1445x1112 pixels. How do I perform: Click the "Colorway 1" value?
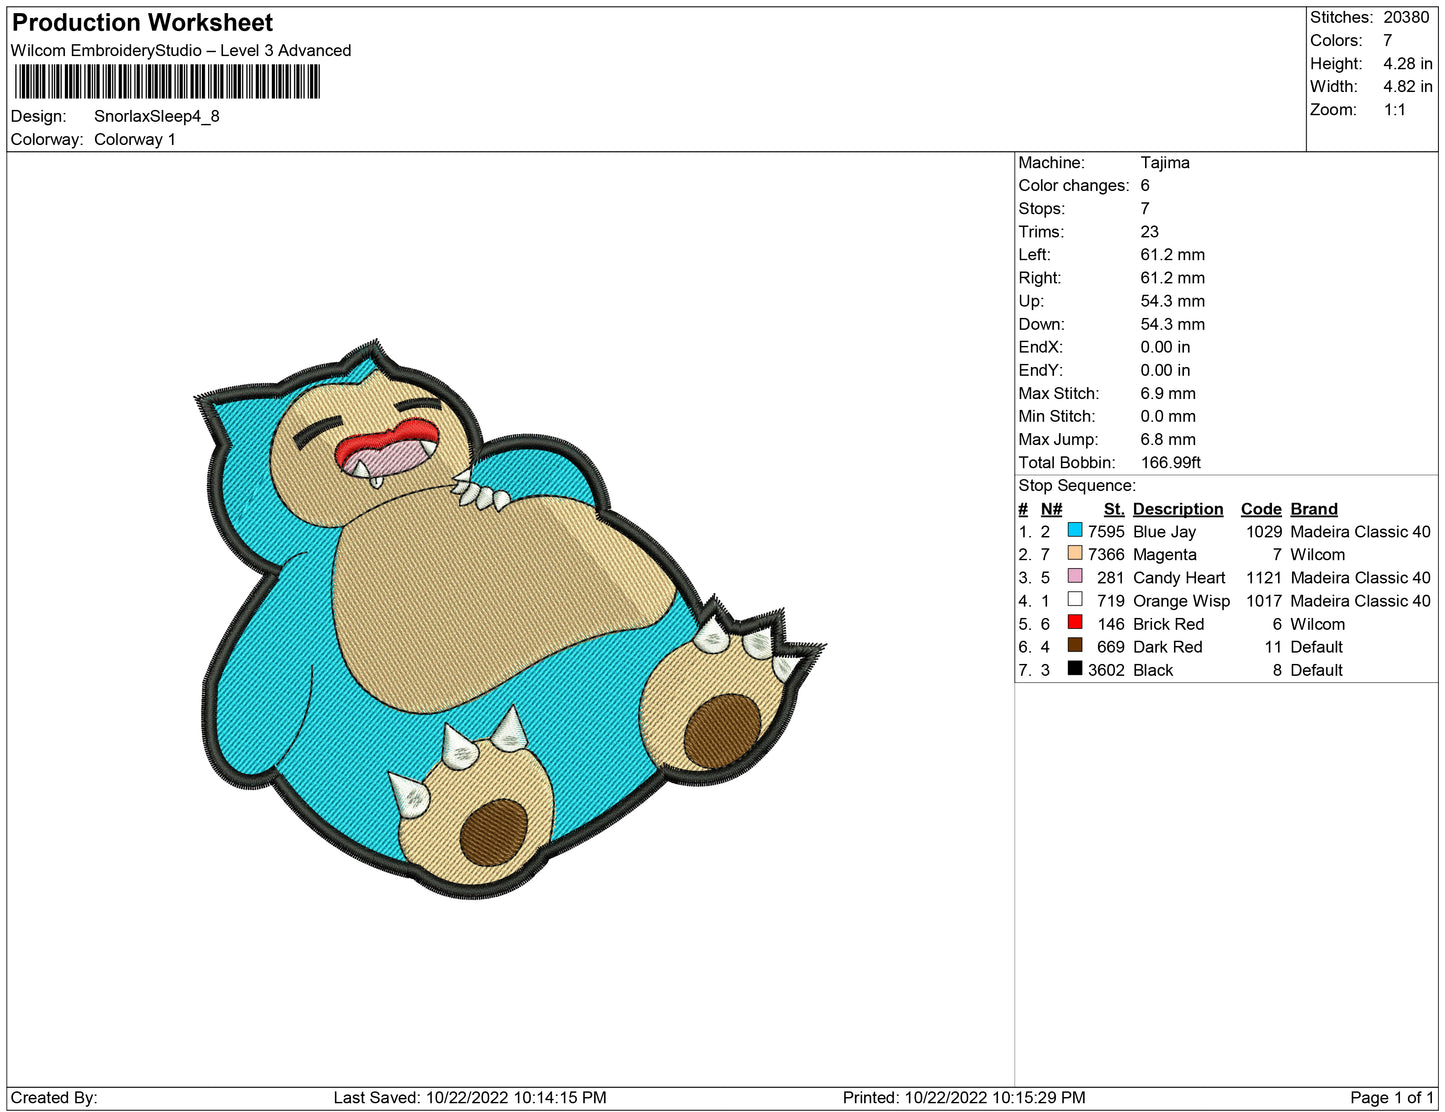(135, 139)
